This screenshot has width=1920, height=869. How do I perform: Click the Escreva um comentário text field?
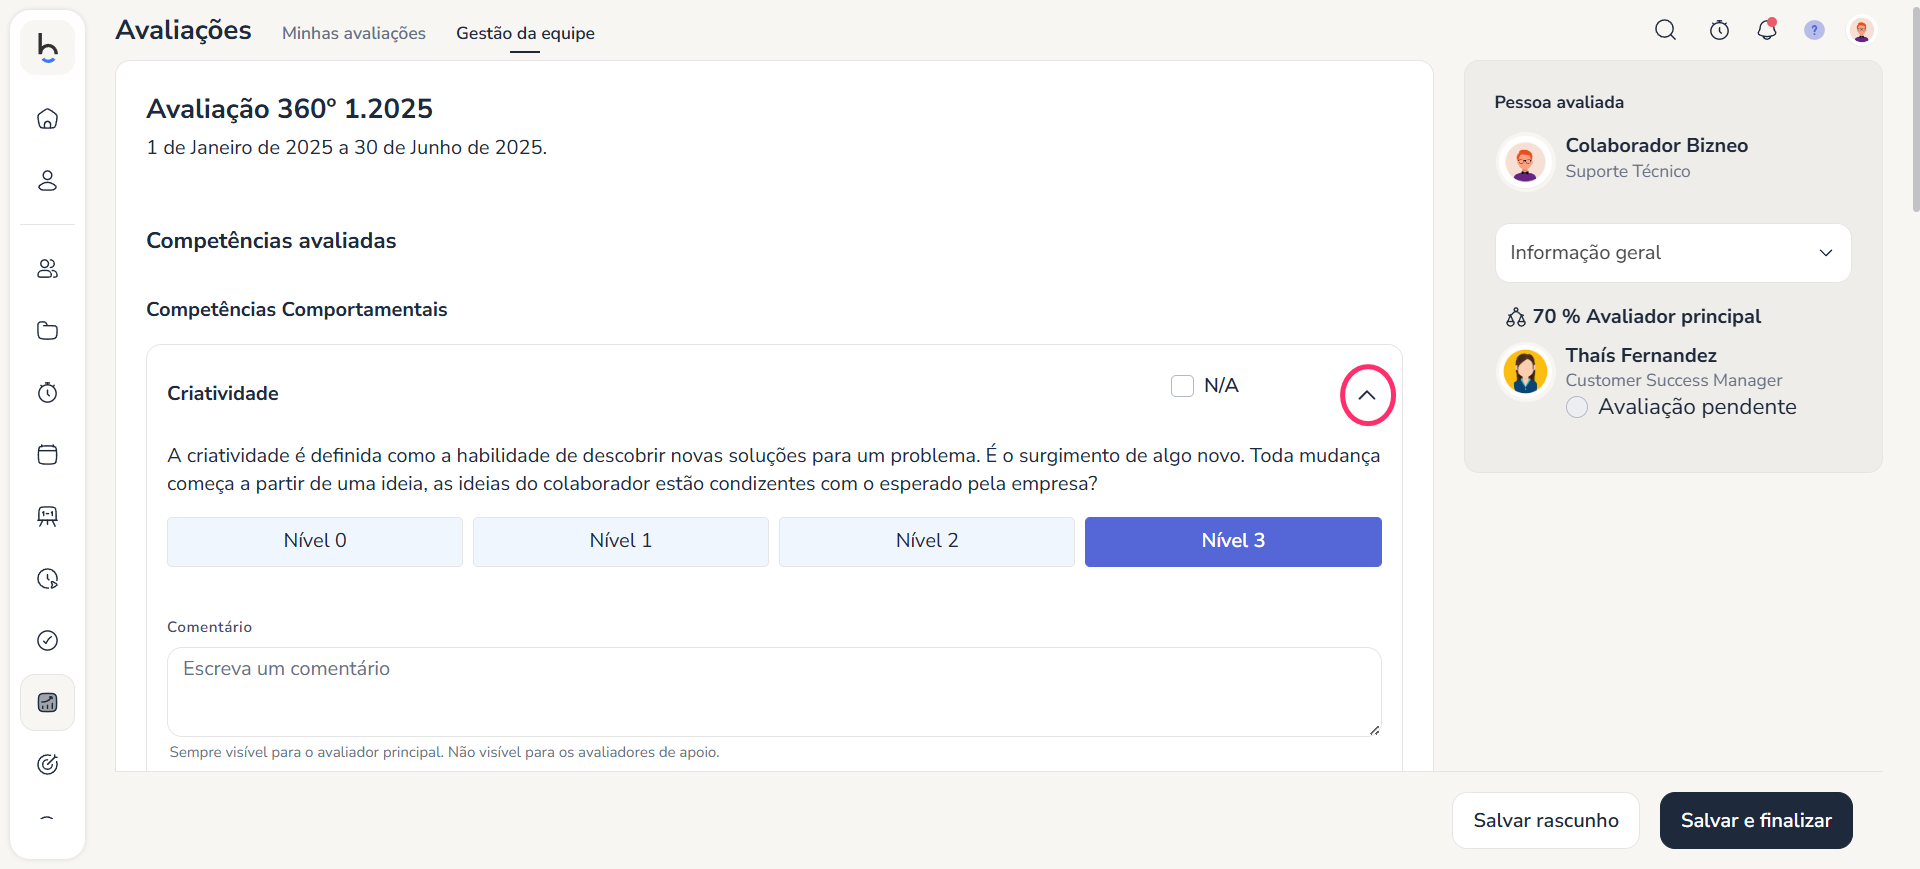(x=773, y=691)
